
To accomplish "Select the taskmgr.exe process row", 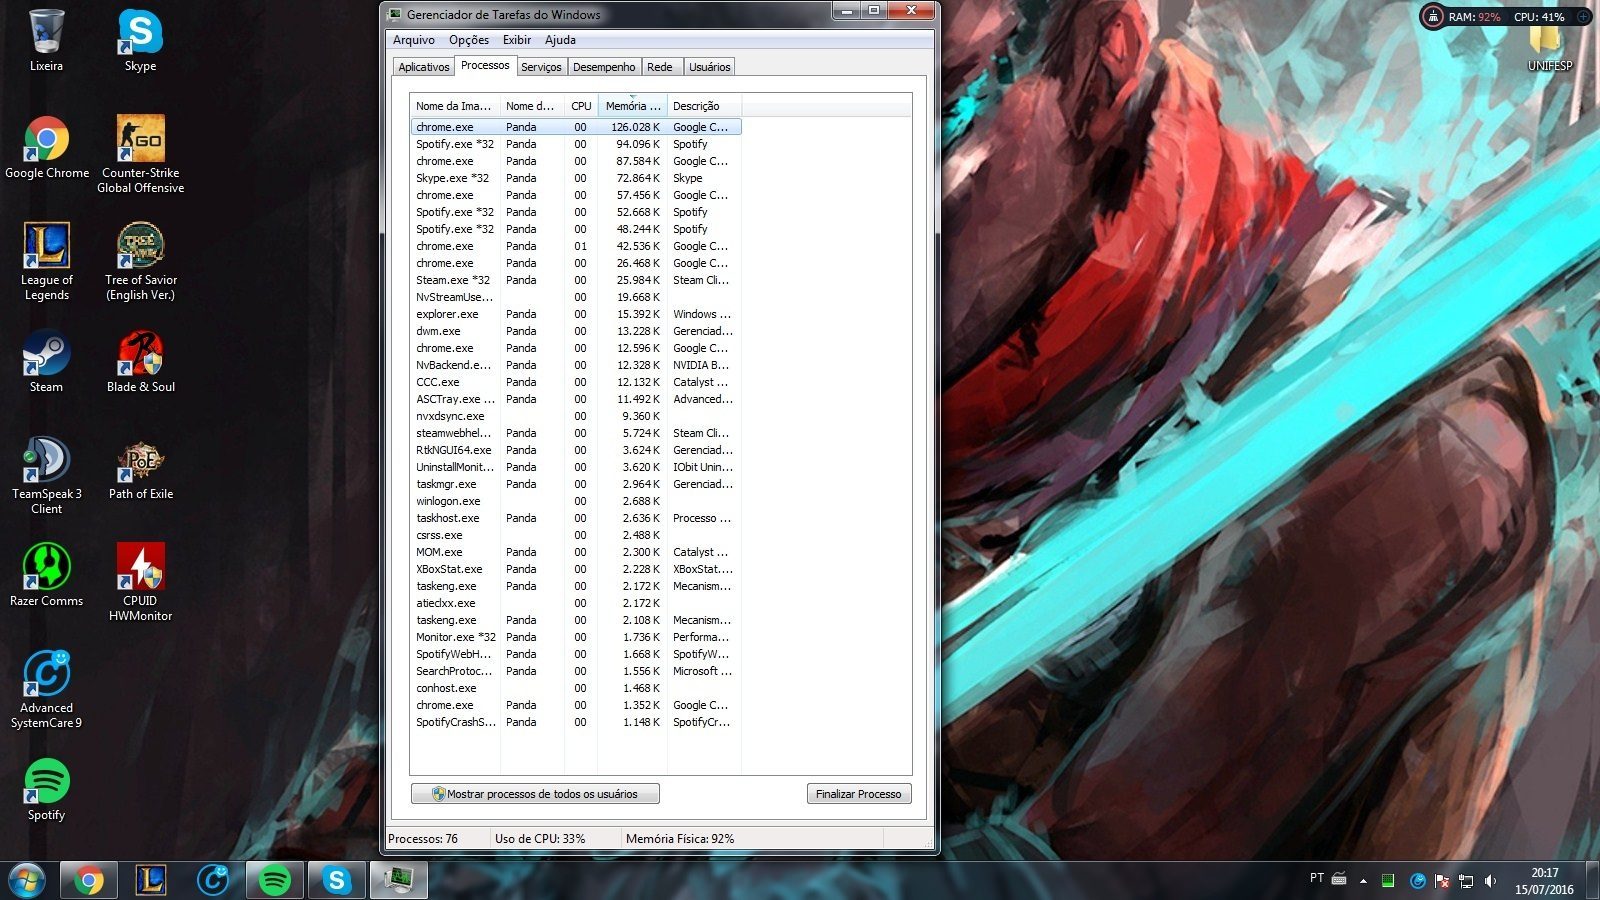I will point(576,484).
